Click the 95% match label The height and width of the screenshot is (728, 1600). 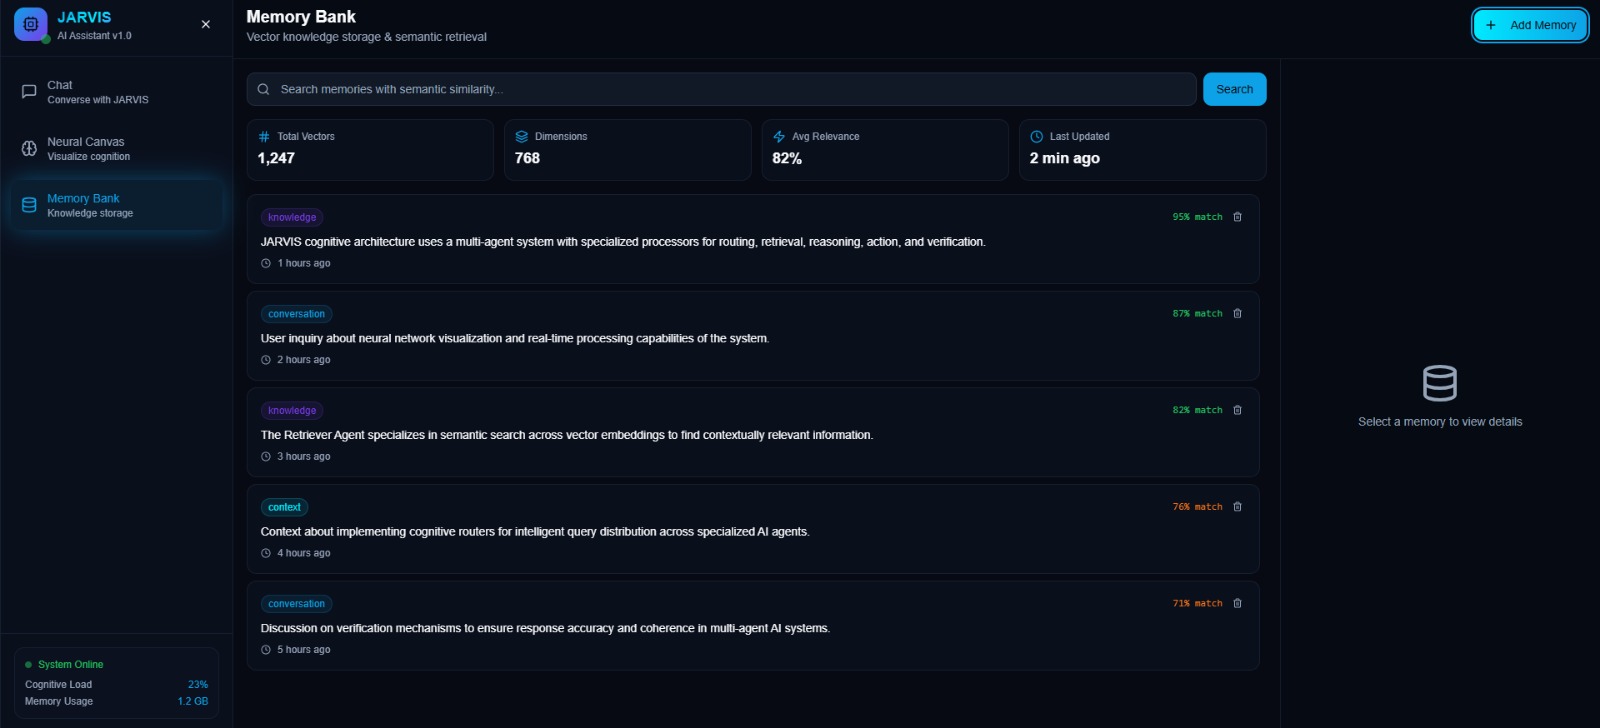click(1197, 217)
